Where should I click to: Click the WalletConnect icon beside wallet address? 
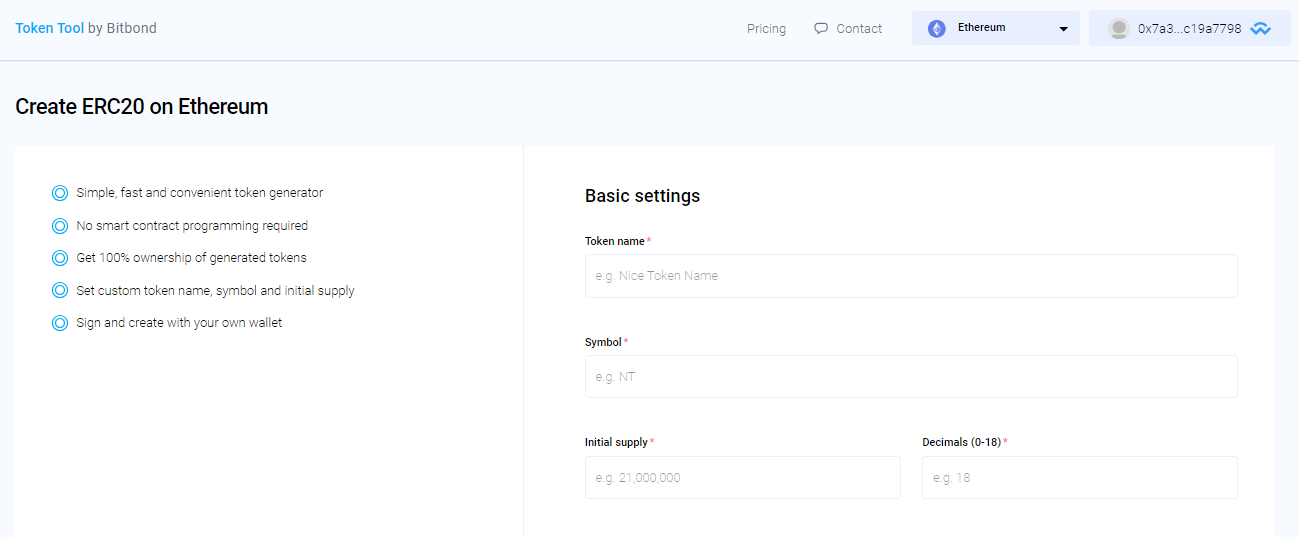(x=1260, y=29)
